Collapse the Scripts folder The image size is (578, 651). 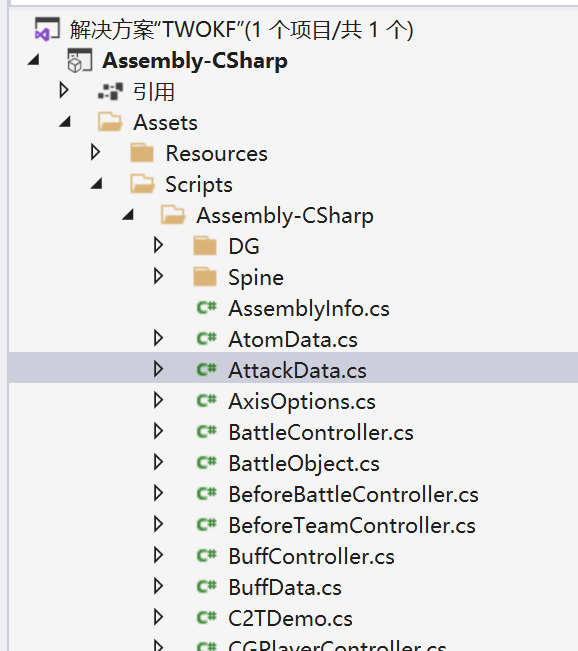[97, 184]
